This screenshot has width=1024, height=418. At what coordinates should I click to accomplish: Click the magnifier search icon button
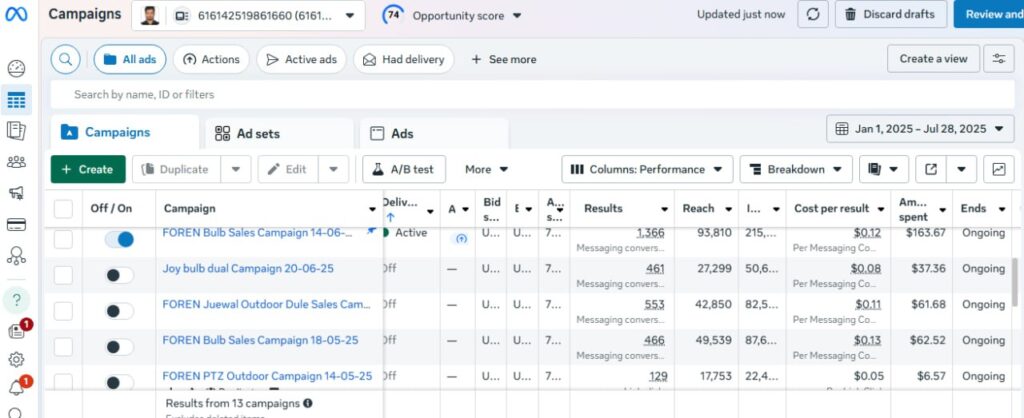(x=65, y=59)
